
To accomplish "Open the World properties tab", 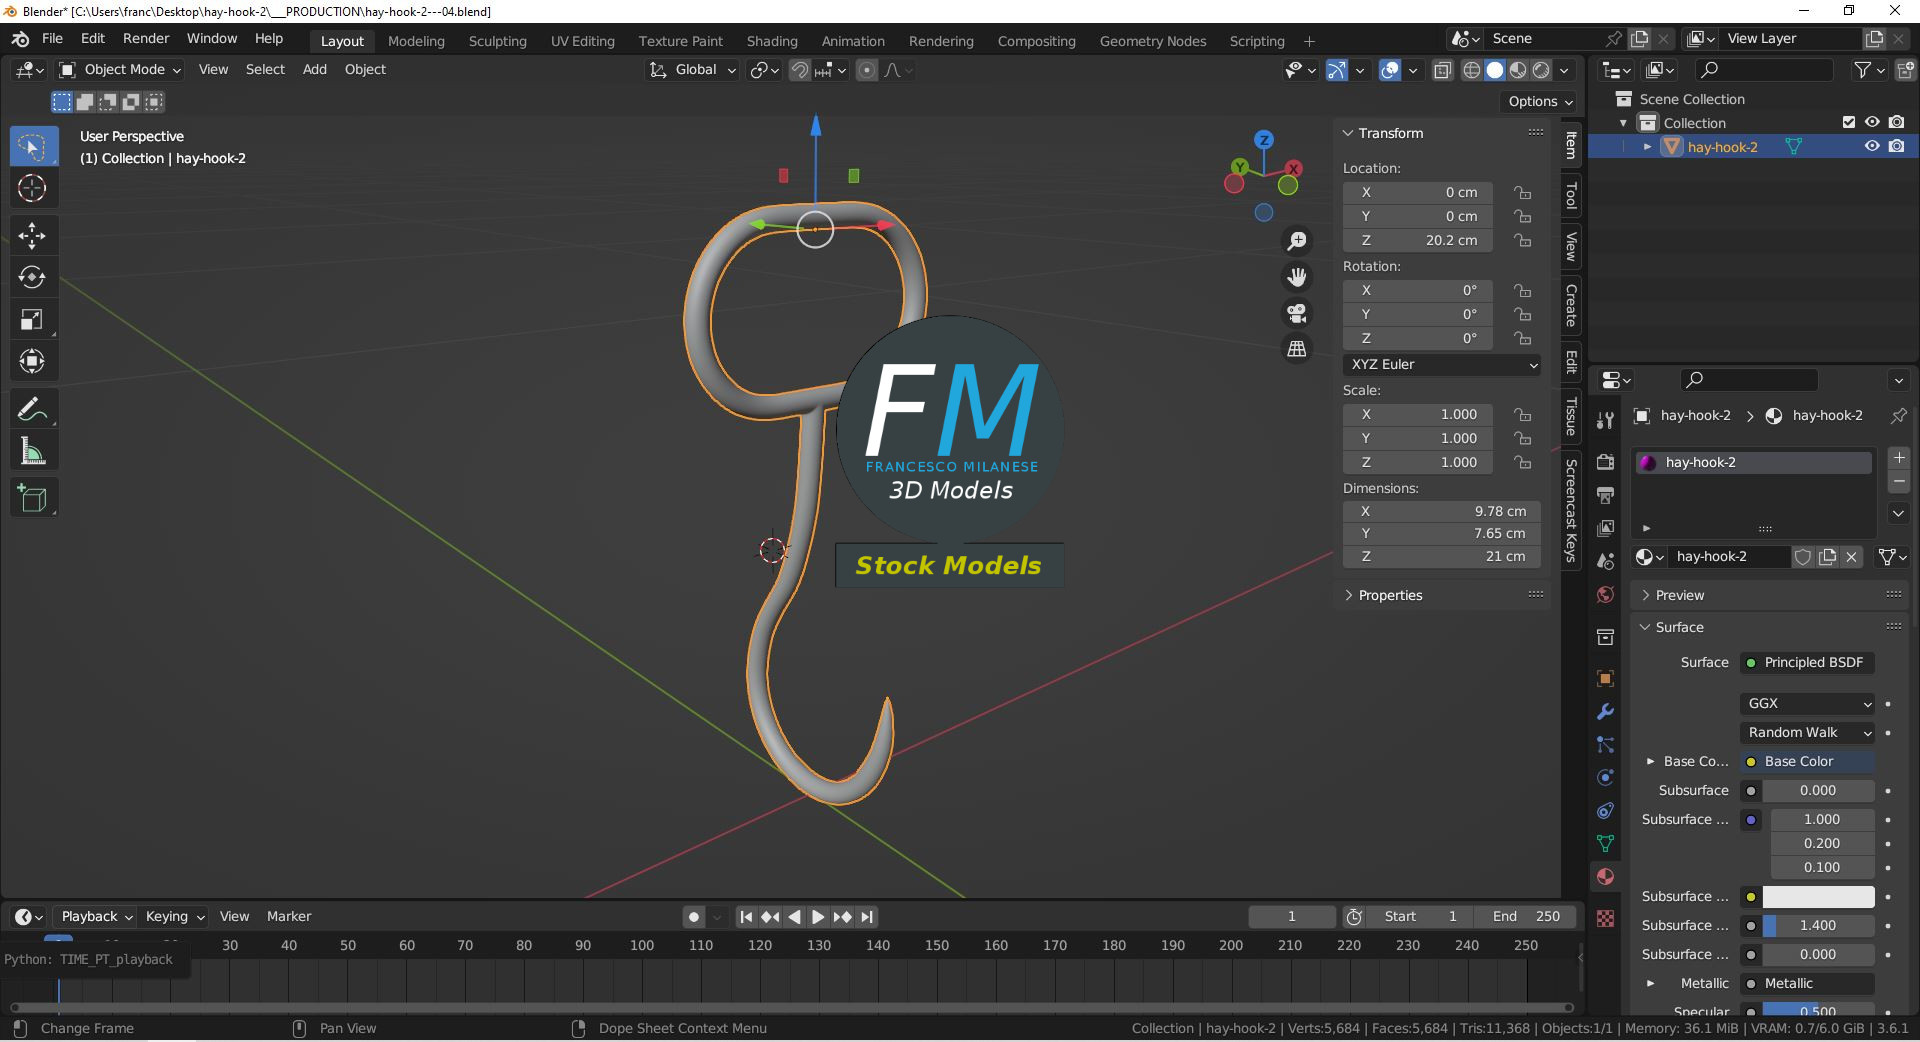I will pyautogui.click(x=1605, y=594).
